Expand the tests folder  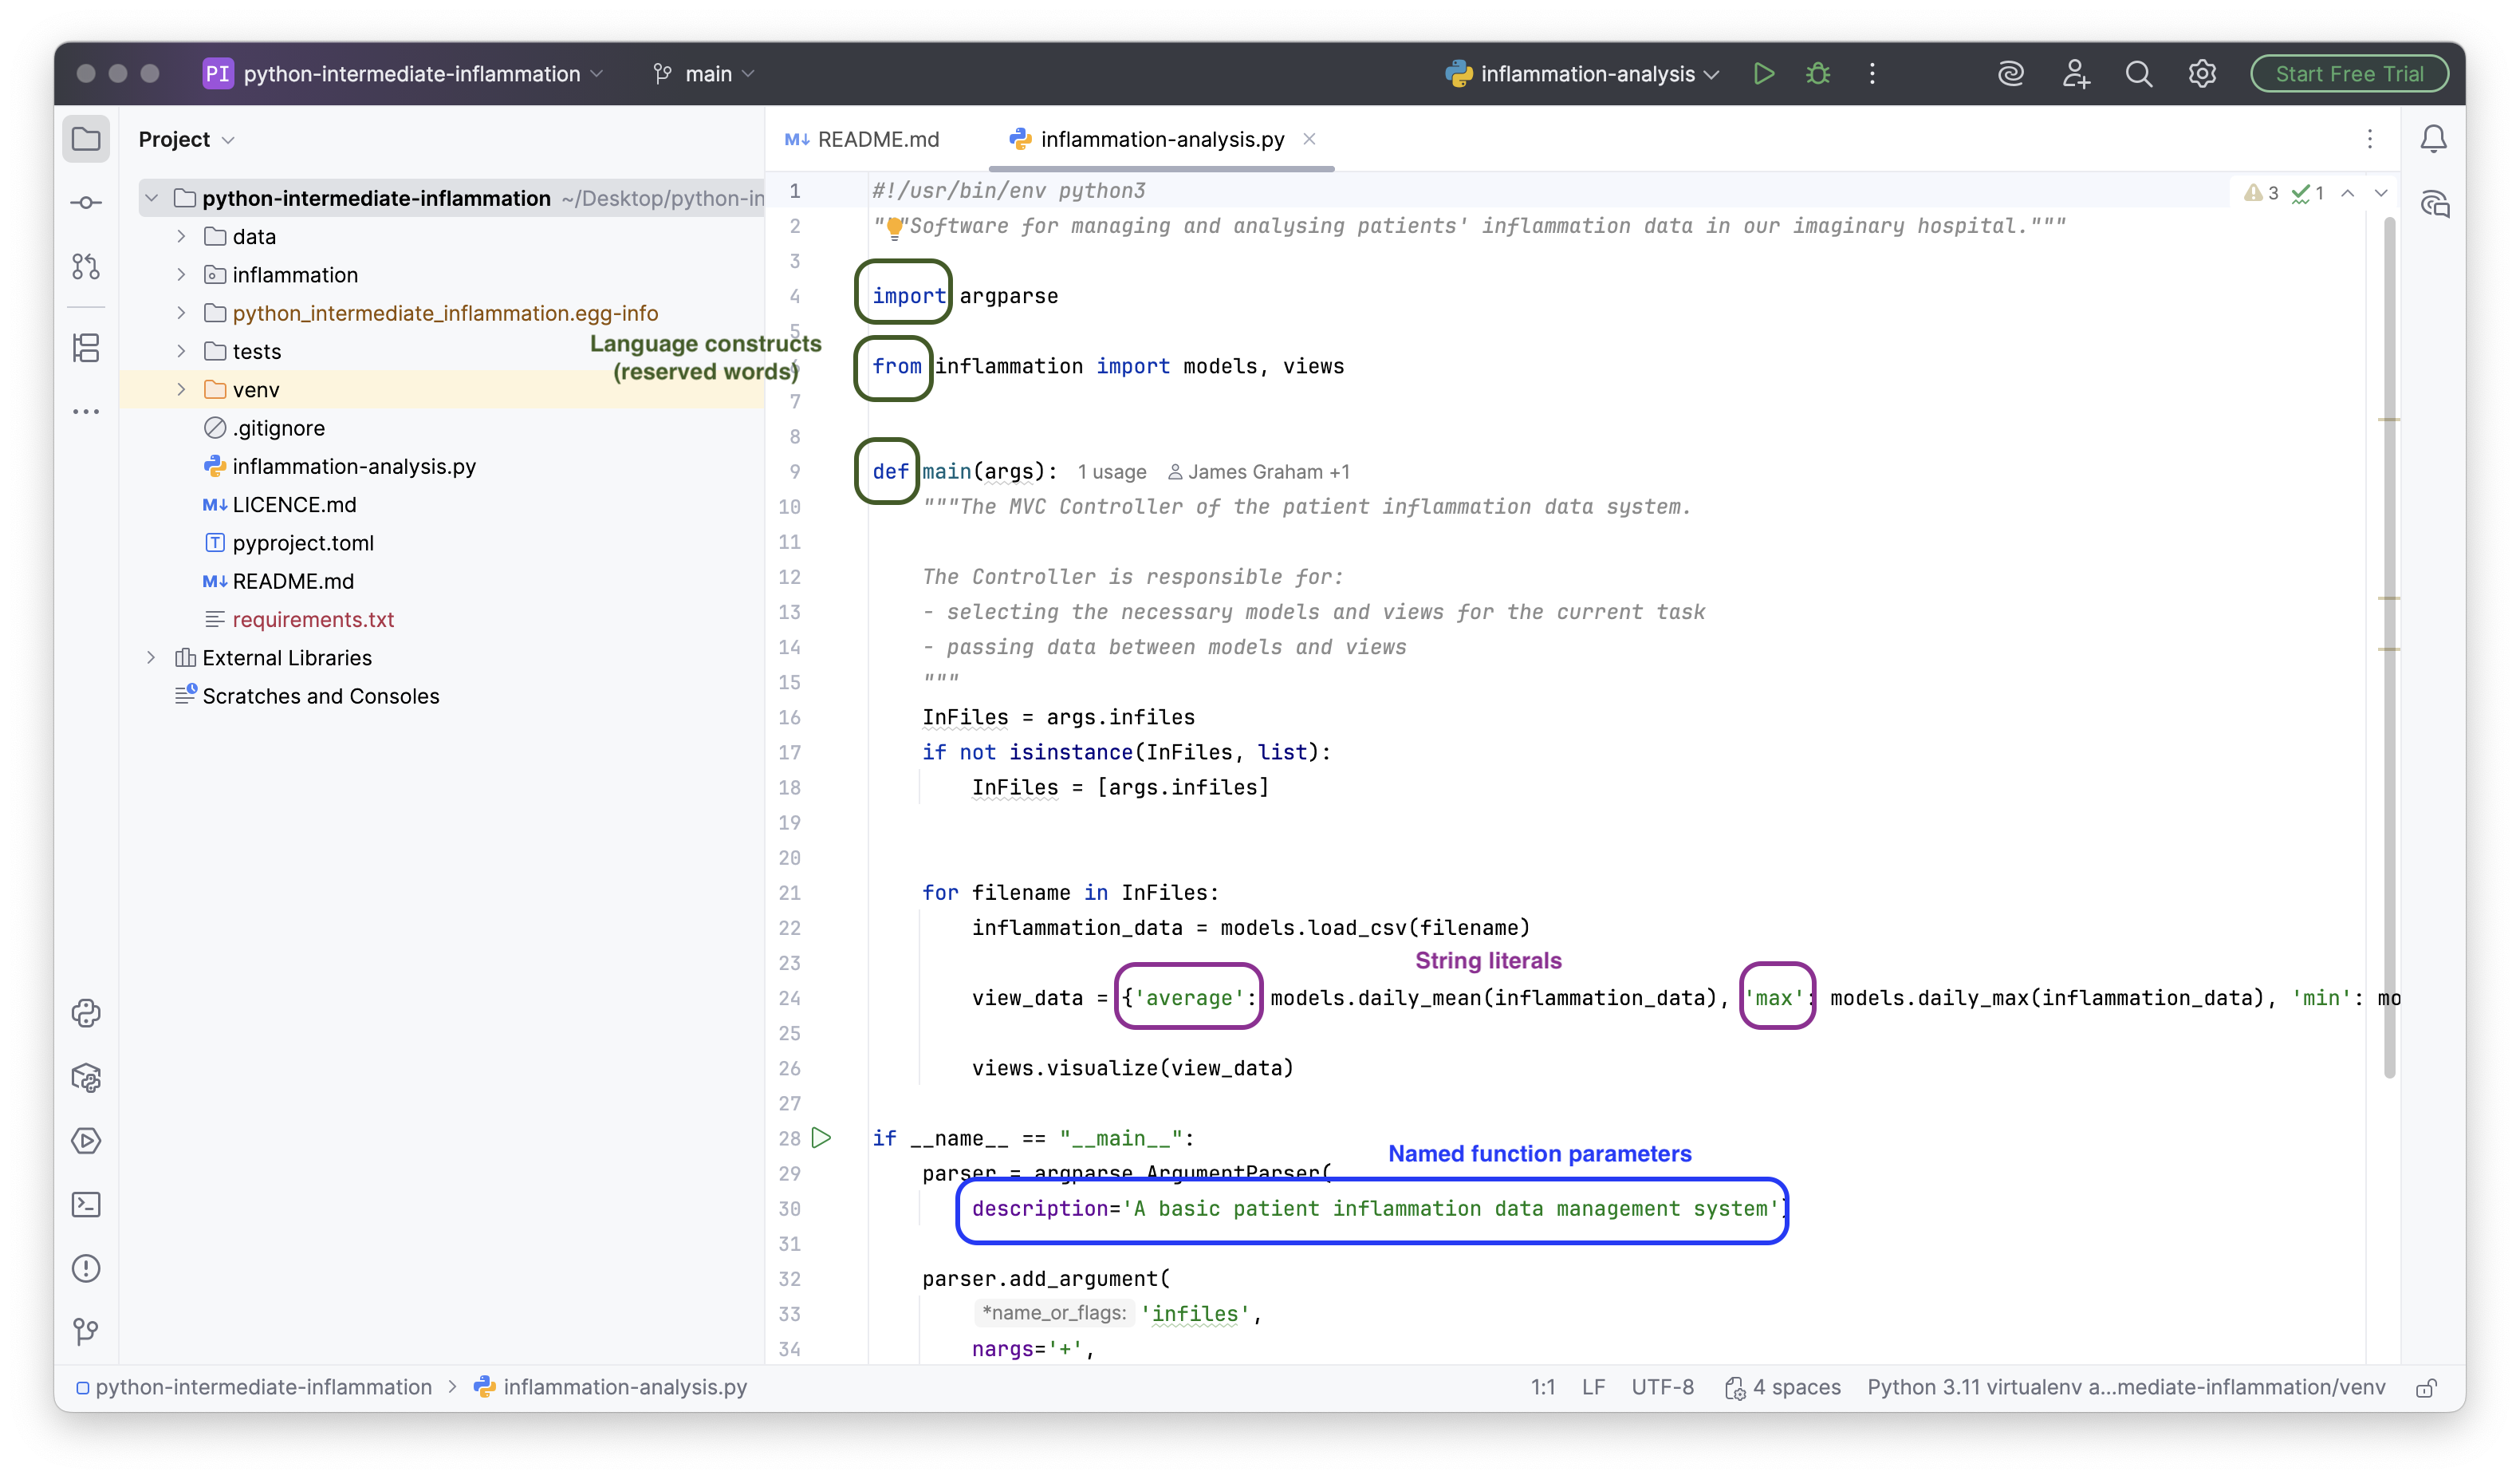click(x=181, y=351)
